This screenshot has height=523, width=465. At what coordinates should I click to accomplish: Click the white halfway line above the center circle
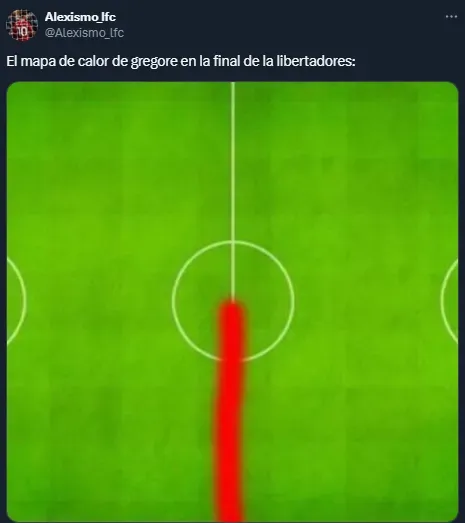click(233, 162)
